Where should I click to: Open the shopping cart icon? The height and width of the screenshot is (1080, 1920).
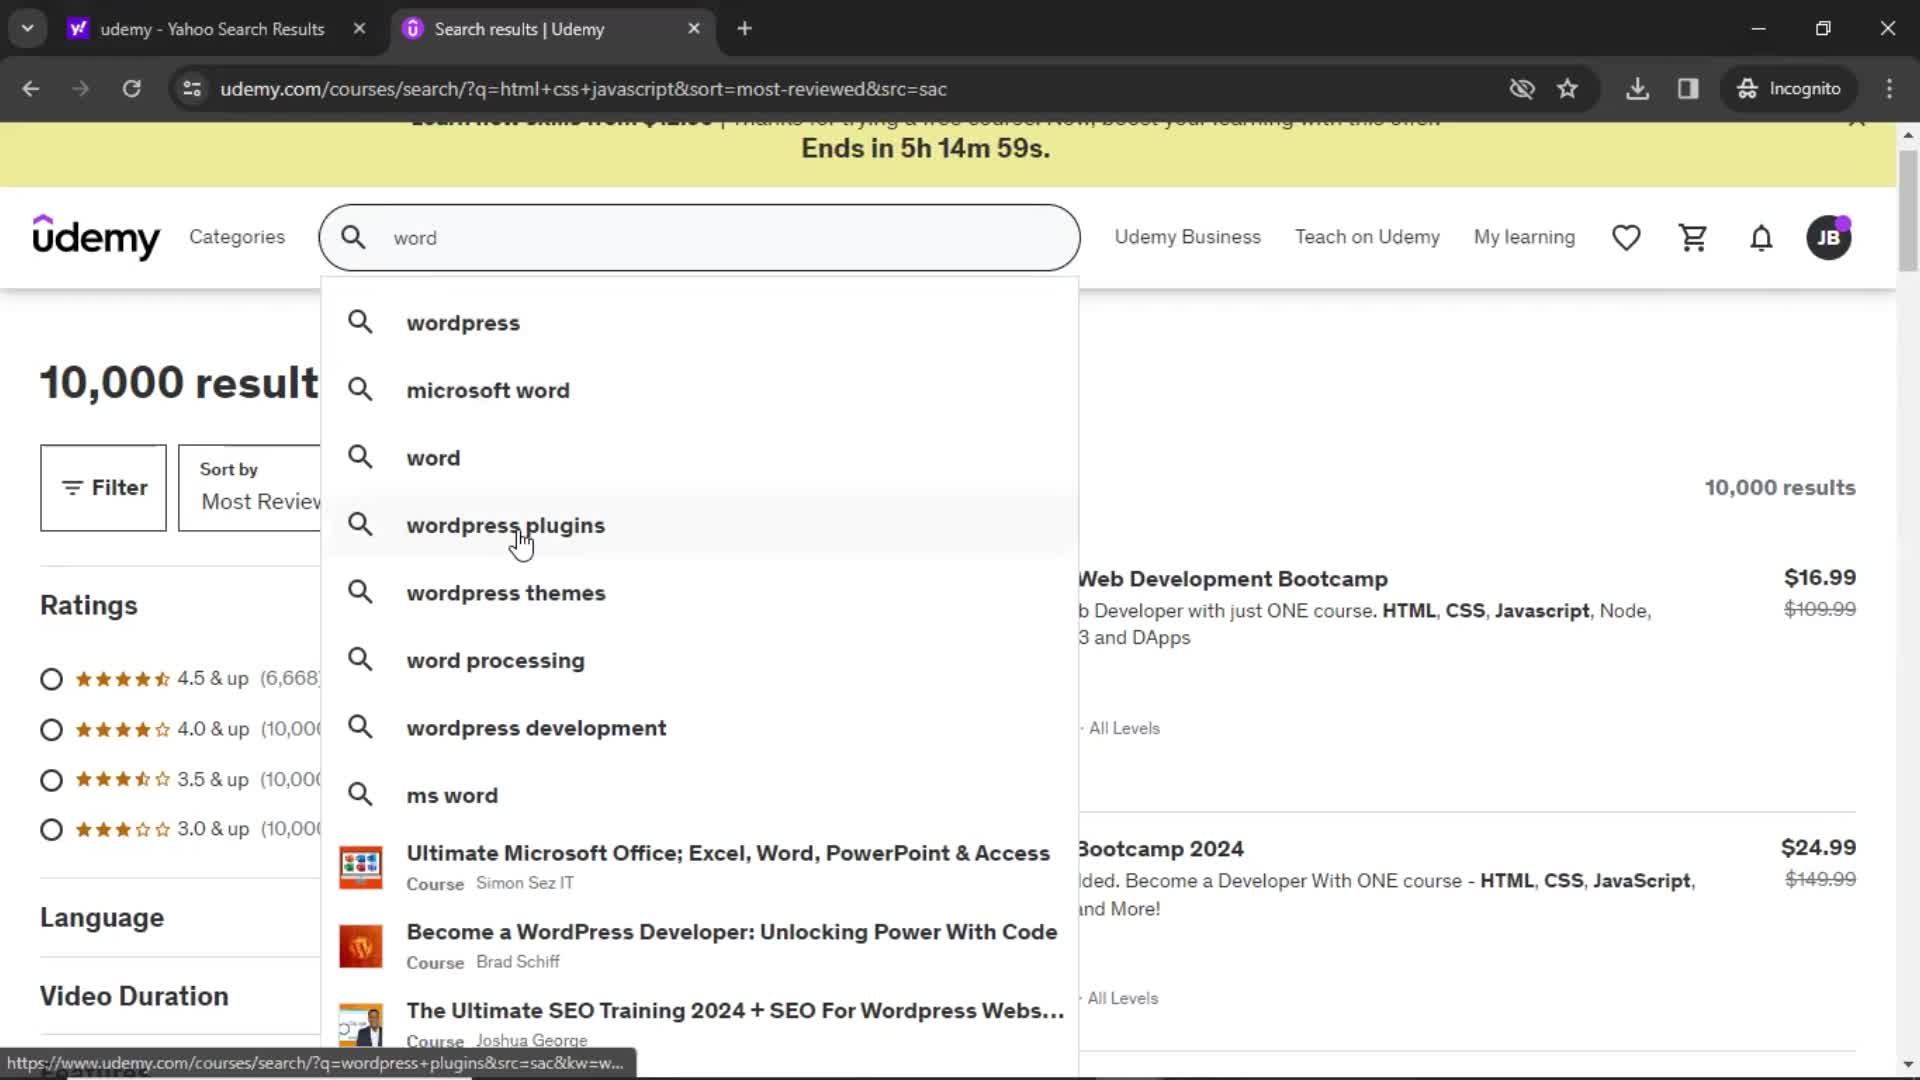click(1693, 237)
